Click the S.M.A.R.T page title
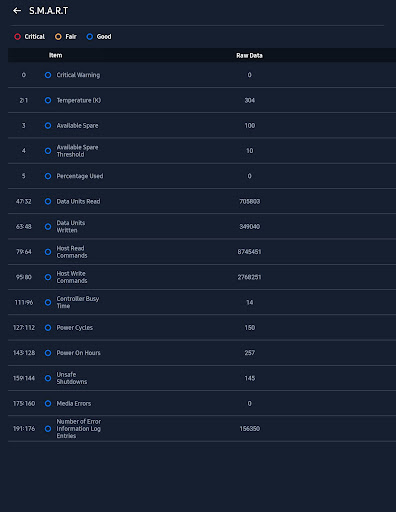The image size is (396, 512). (49, 11)
